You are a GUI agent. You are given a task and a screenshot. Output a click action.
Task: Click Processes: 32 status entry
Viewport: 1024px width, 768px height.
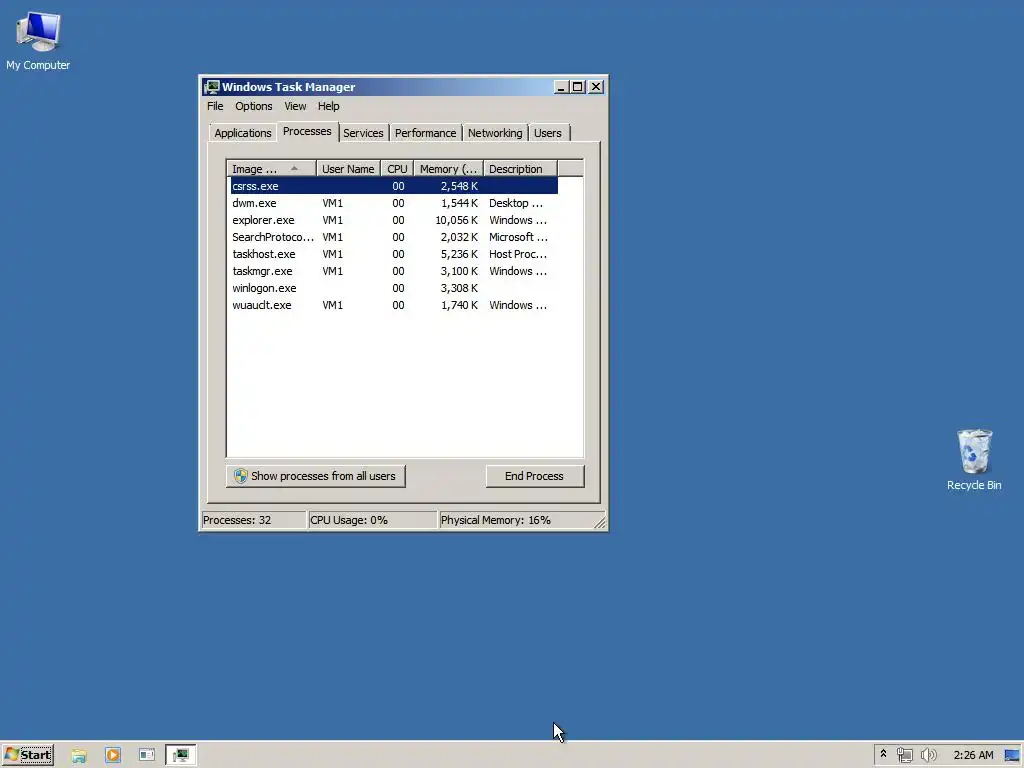tap(254, 520)
